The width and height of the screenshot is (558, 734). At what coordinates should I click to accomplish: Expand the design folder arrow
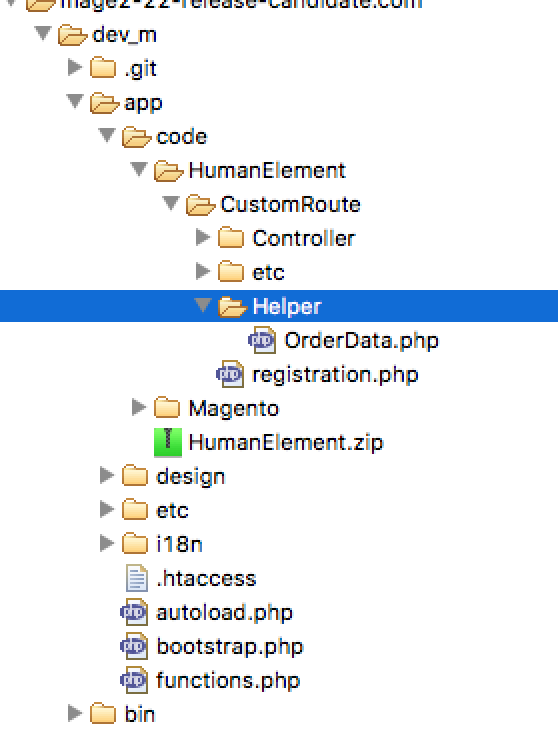[107, 475]
